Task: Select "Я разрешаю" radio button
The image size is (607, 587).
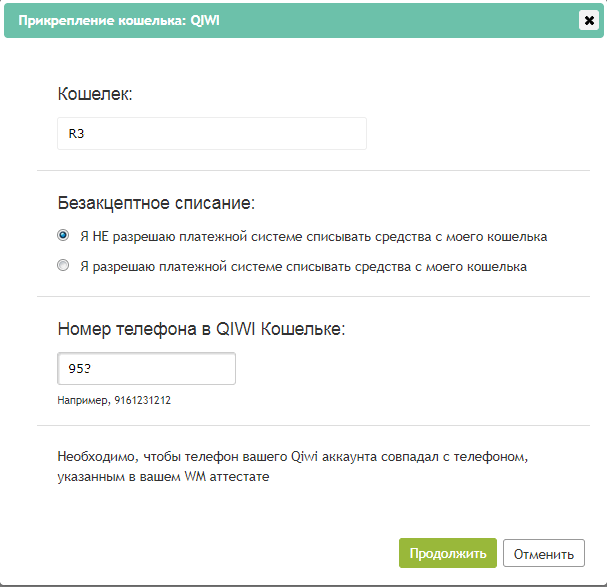Action: [x=63, y=265]
